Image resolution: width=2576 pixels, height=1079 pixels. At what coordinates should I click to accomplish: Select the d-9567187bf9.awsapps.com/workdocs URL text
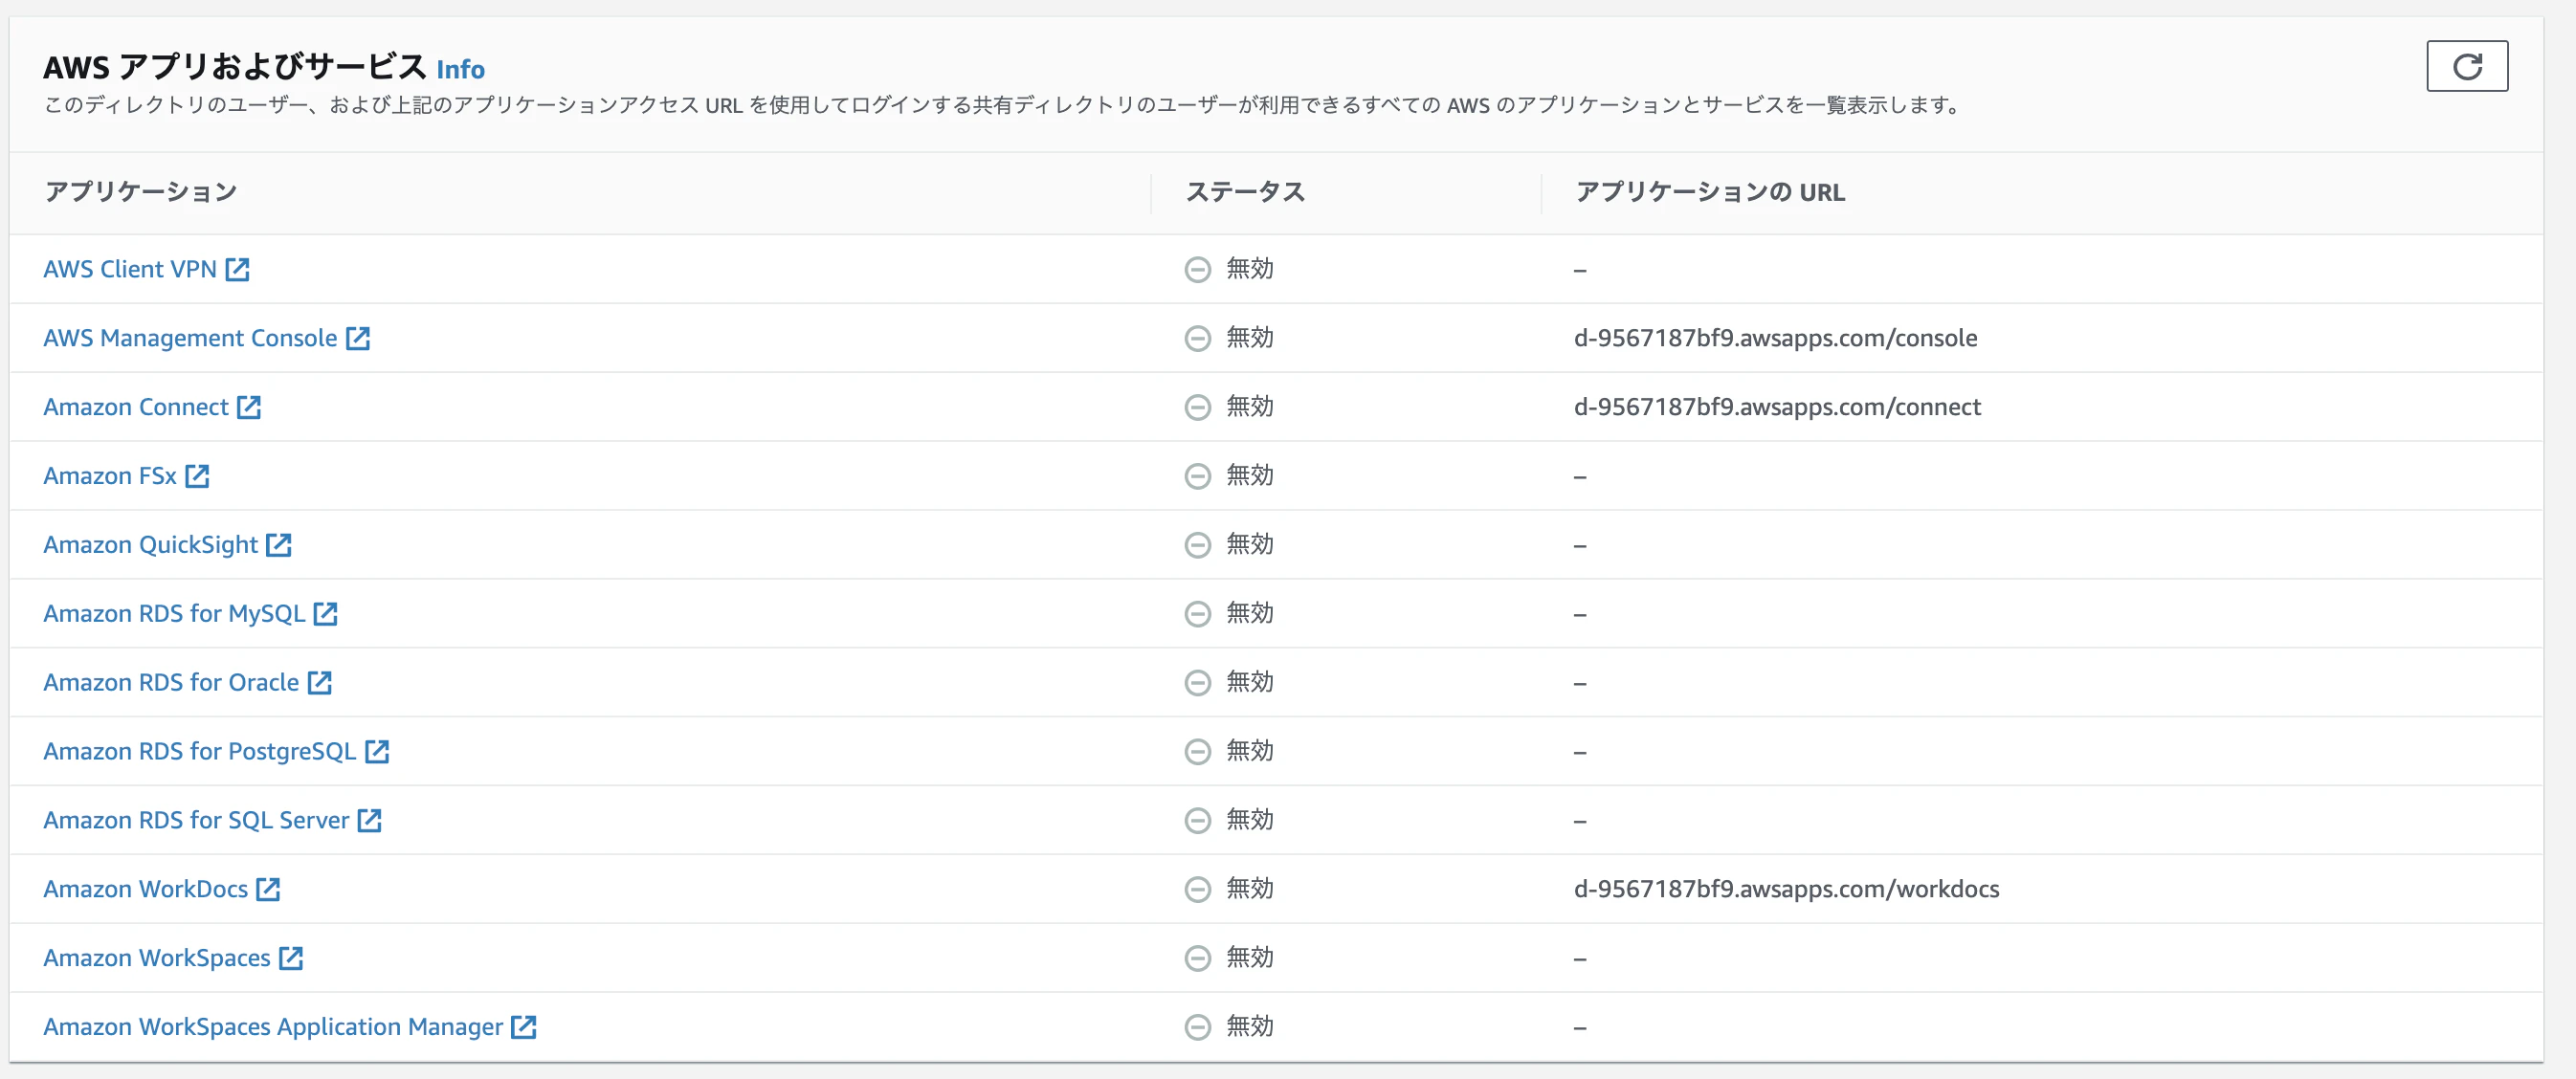[x=1786, y=890]
